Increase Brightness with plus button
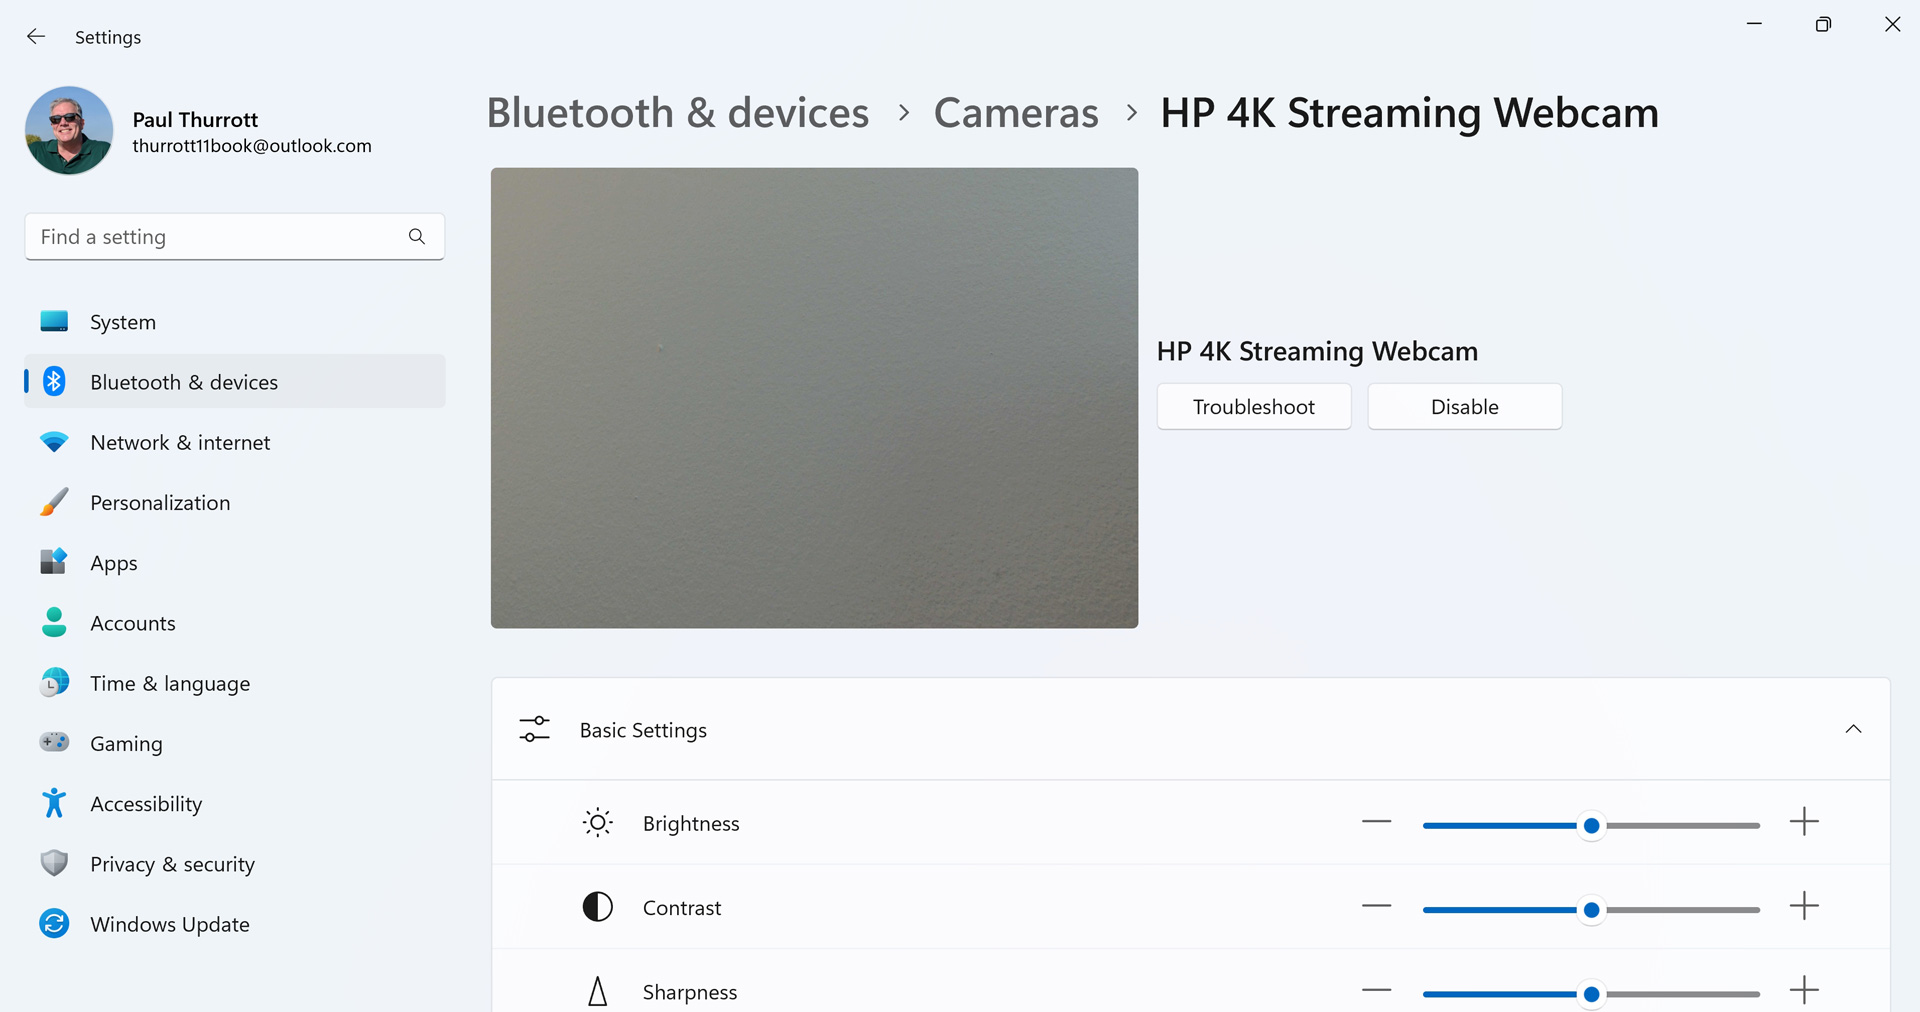This screenshot has width=1920, height=1012. 1804,822
